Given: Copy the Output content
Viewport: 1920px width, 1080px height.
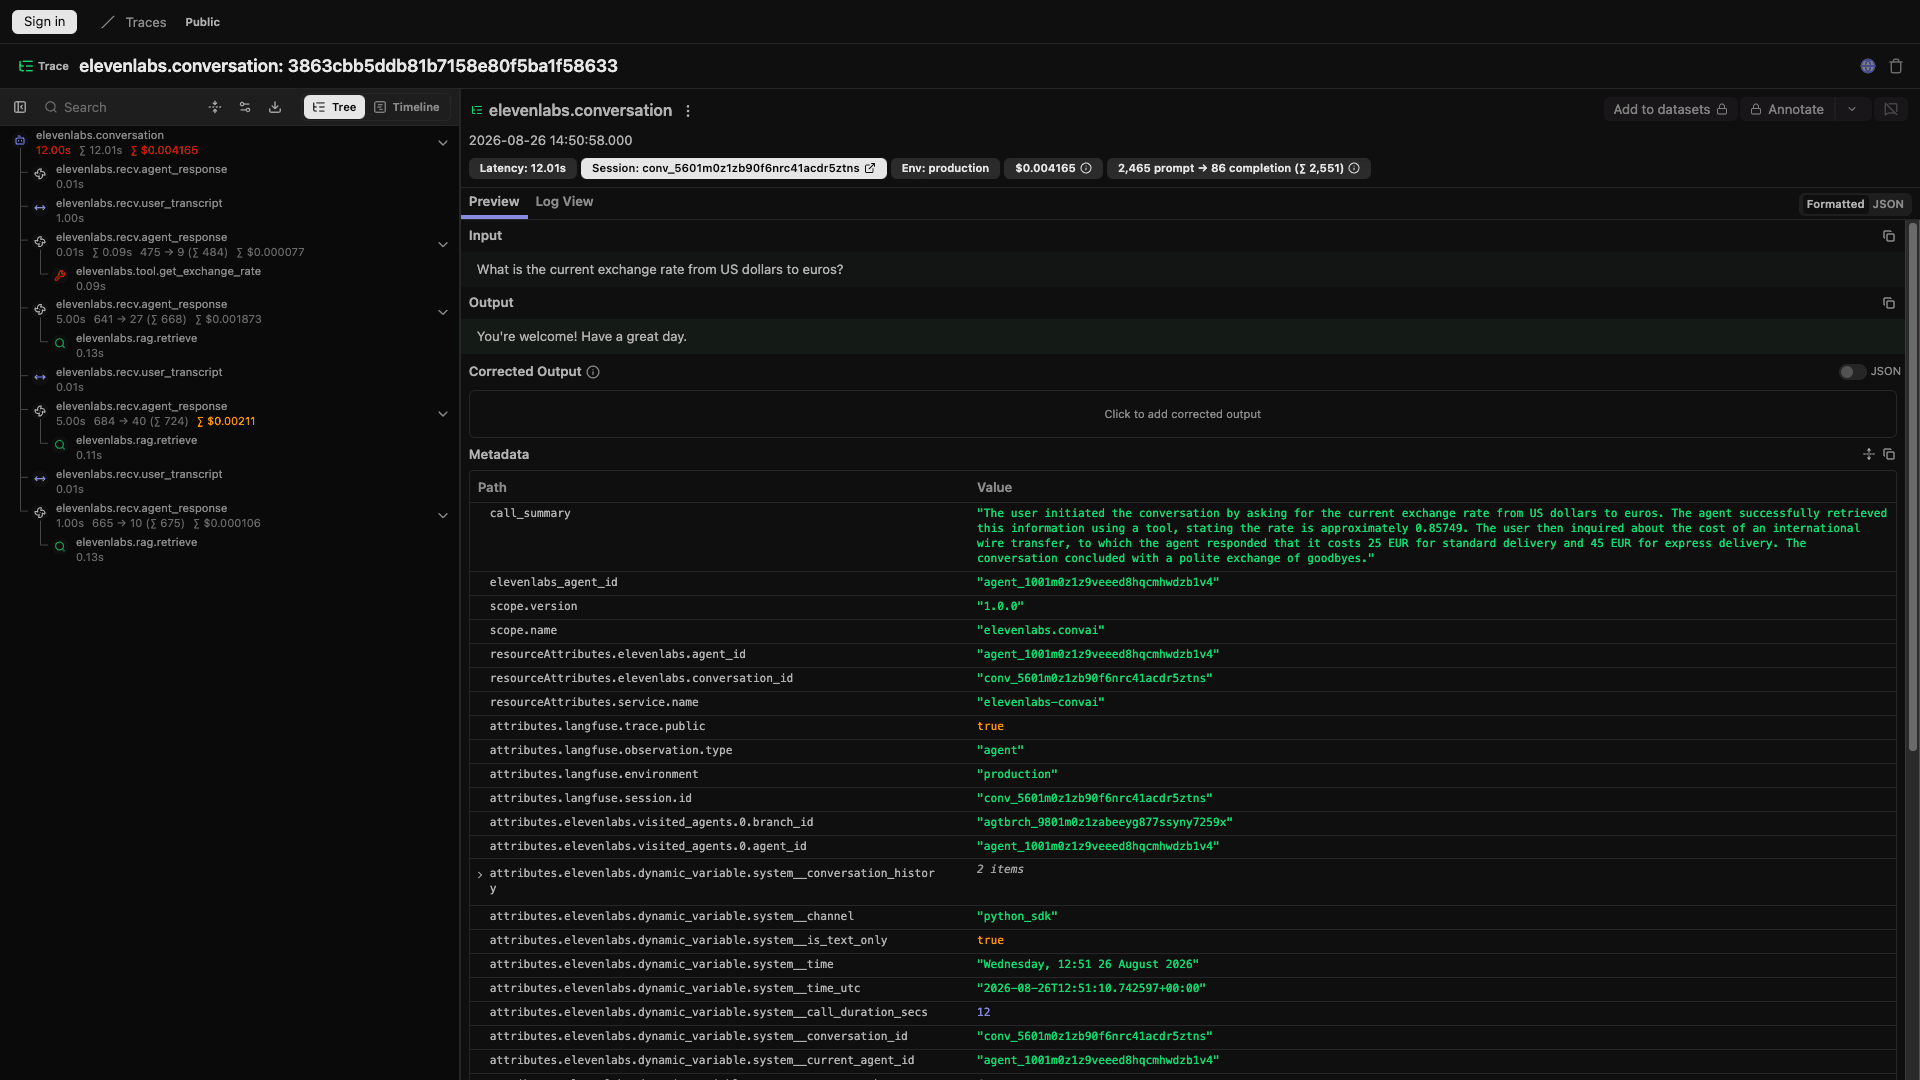Looking at the screenshot, I should (1889, 303).
